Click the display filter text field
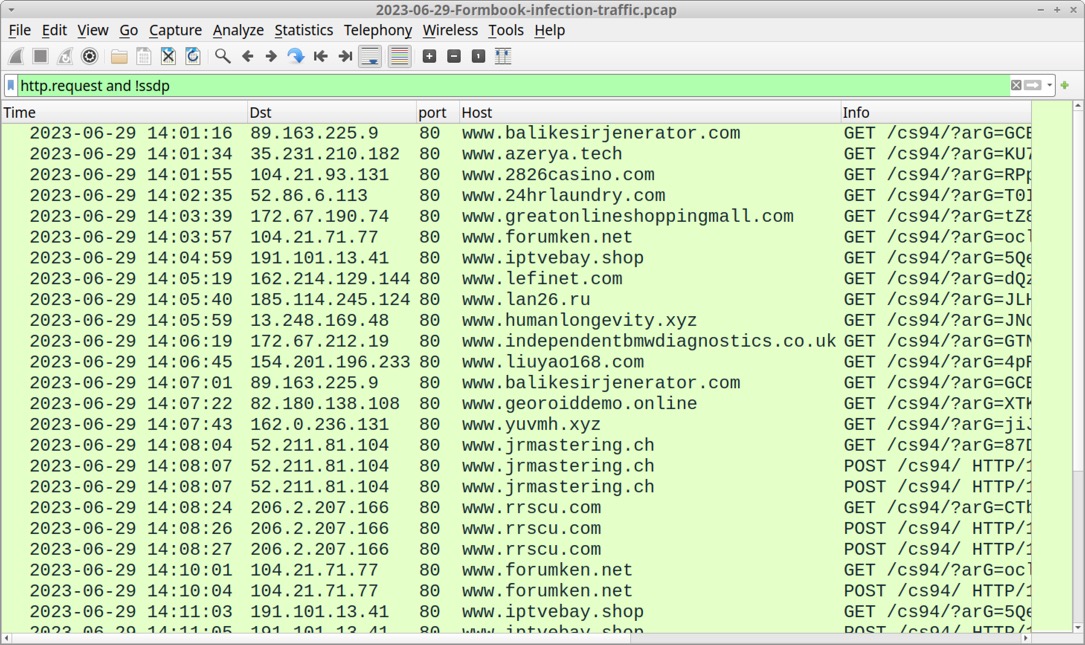1085x645 pixels. tap(512, 85)
